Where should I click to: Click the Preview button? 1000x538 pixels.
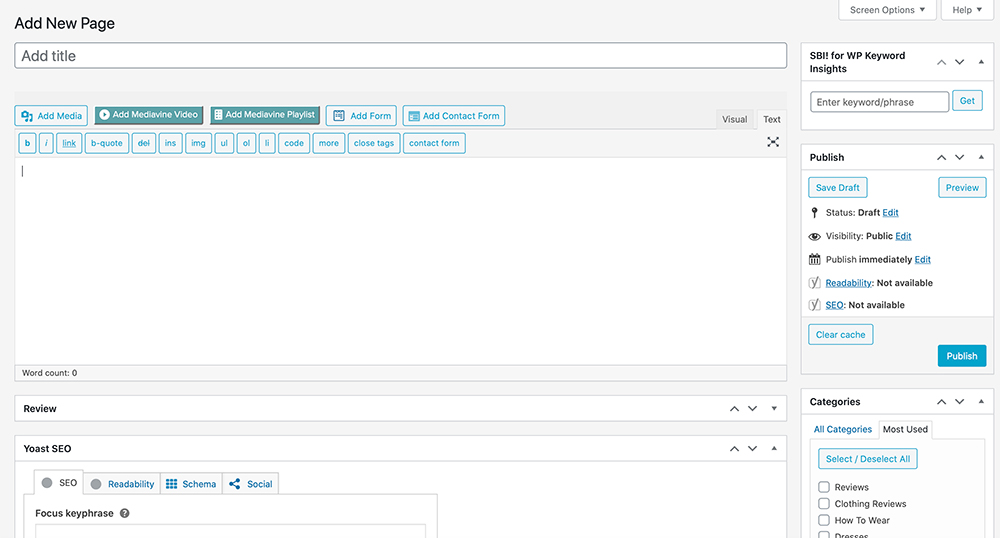point(962,187)
